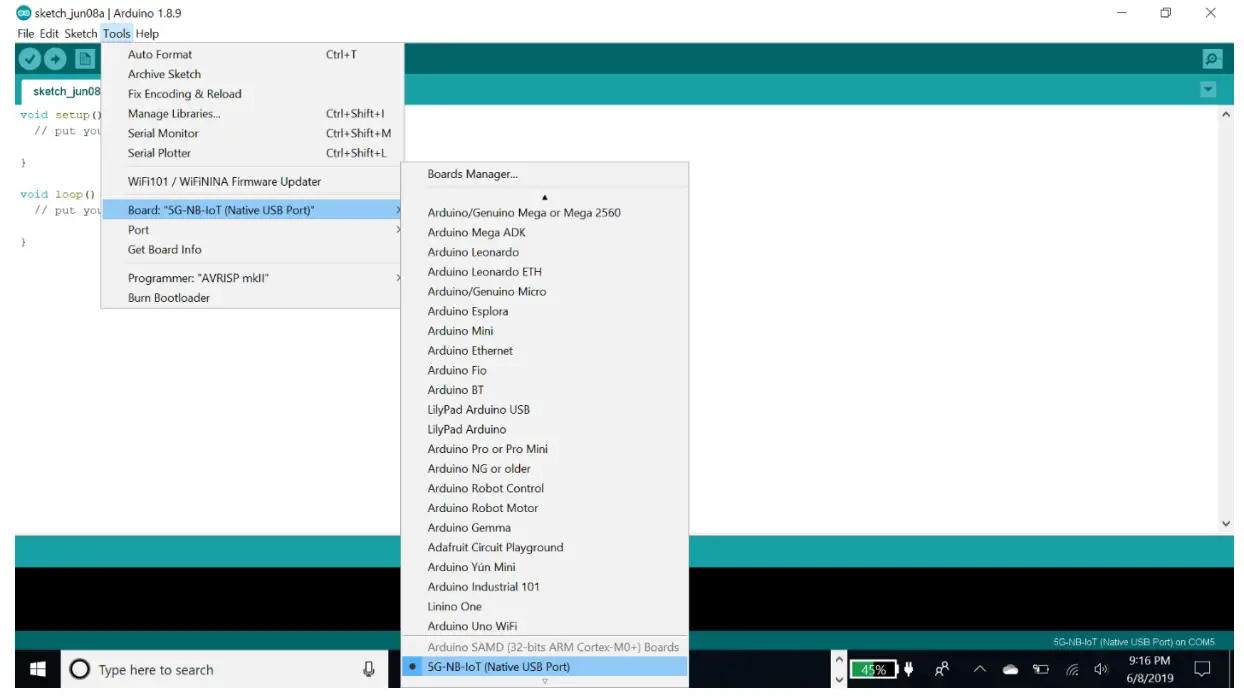The width and height of the screenshot is (1244, 696).
Task: Click the Wi-Fi icon in the tray
Action: click(x=1071, y=668)
